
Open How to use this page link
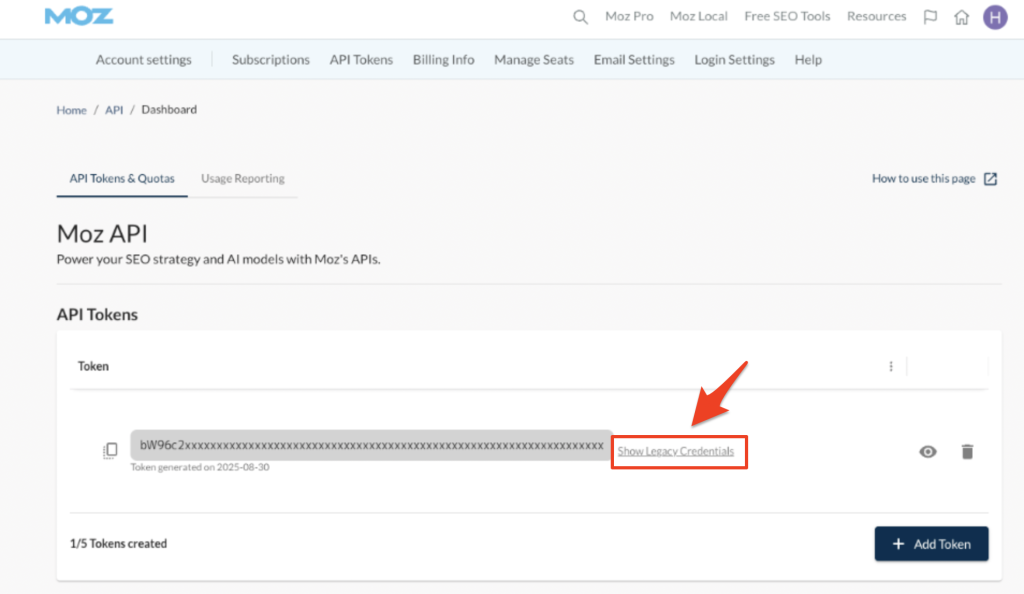point(934,179)
